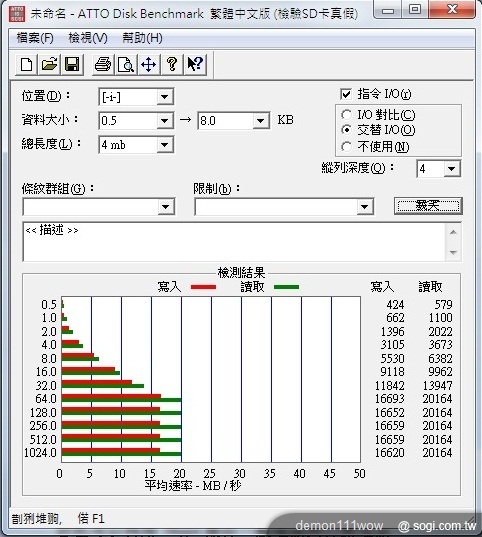Select the I/O 對比 radio option
The height and width of the screenshot is (537, 482).
coord(346,114)
